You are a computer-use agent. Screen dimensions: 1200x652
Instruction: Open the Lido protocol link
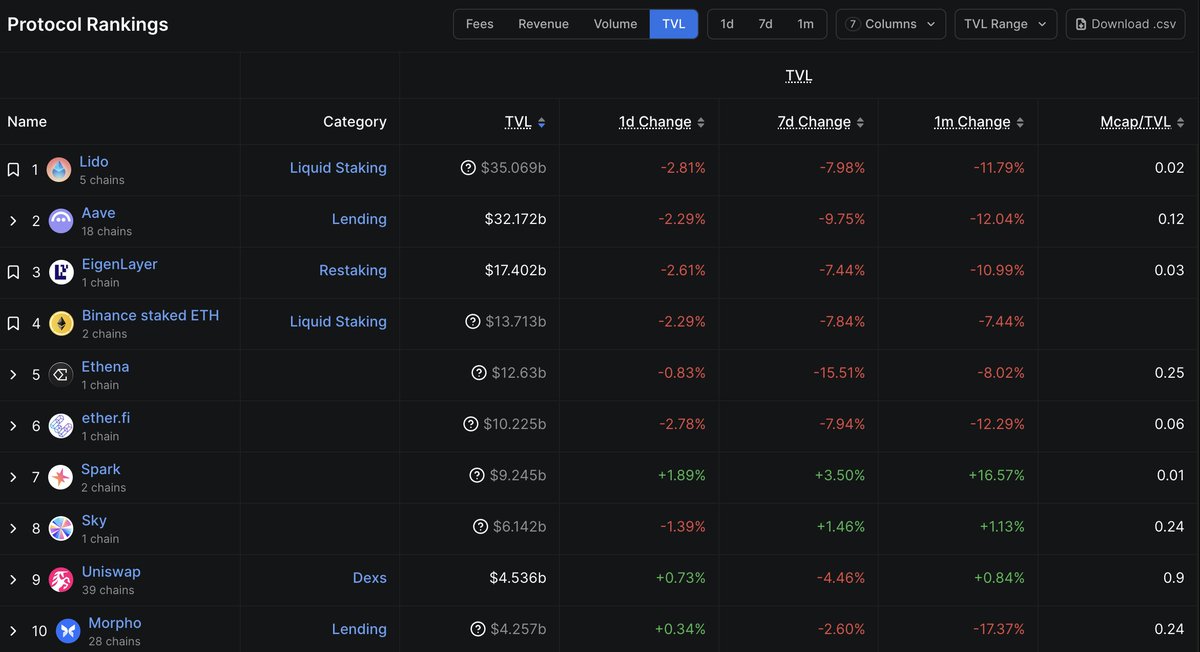click(94, 161)
